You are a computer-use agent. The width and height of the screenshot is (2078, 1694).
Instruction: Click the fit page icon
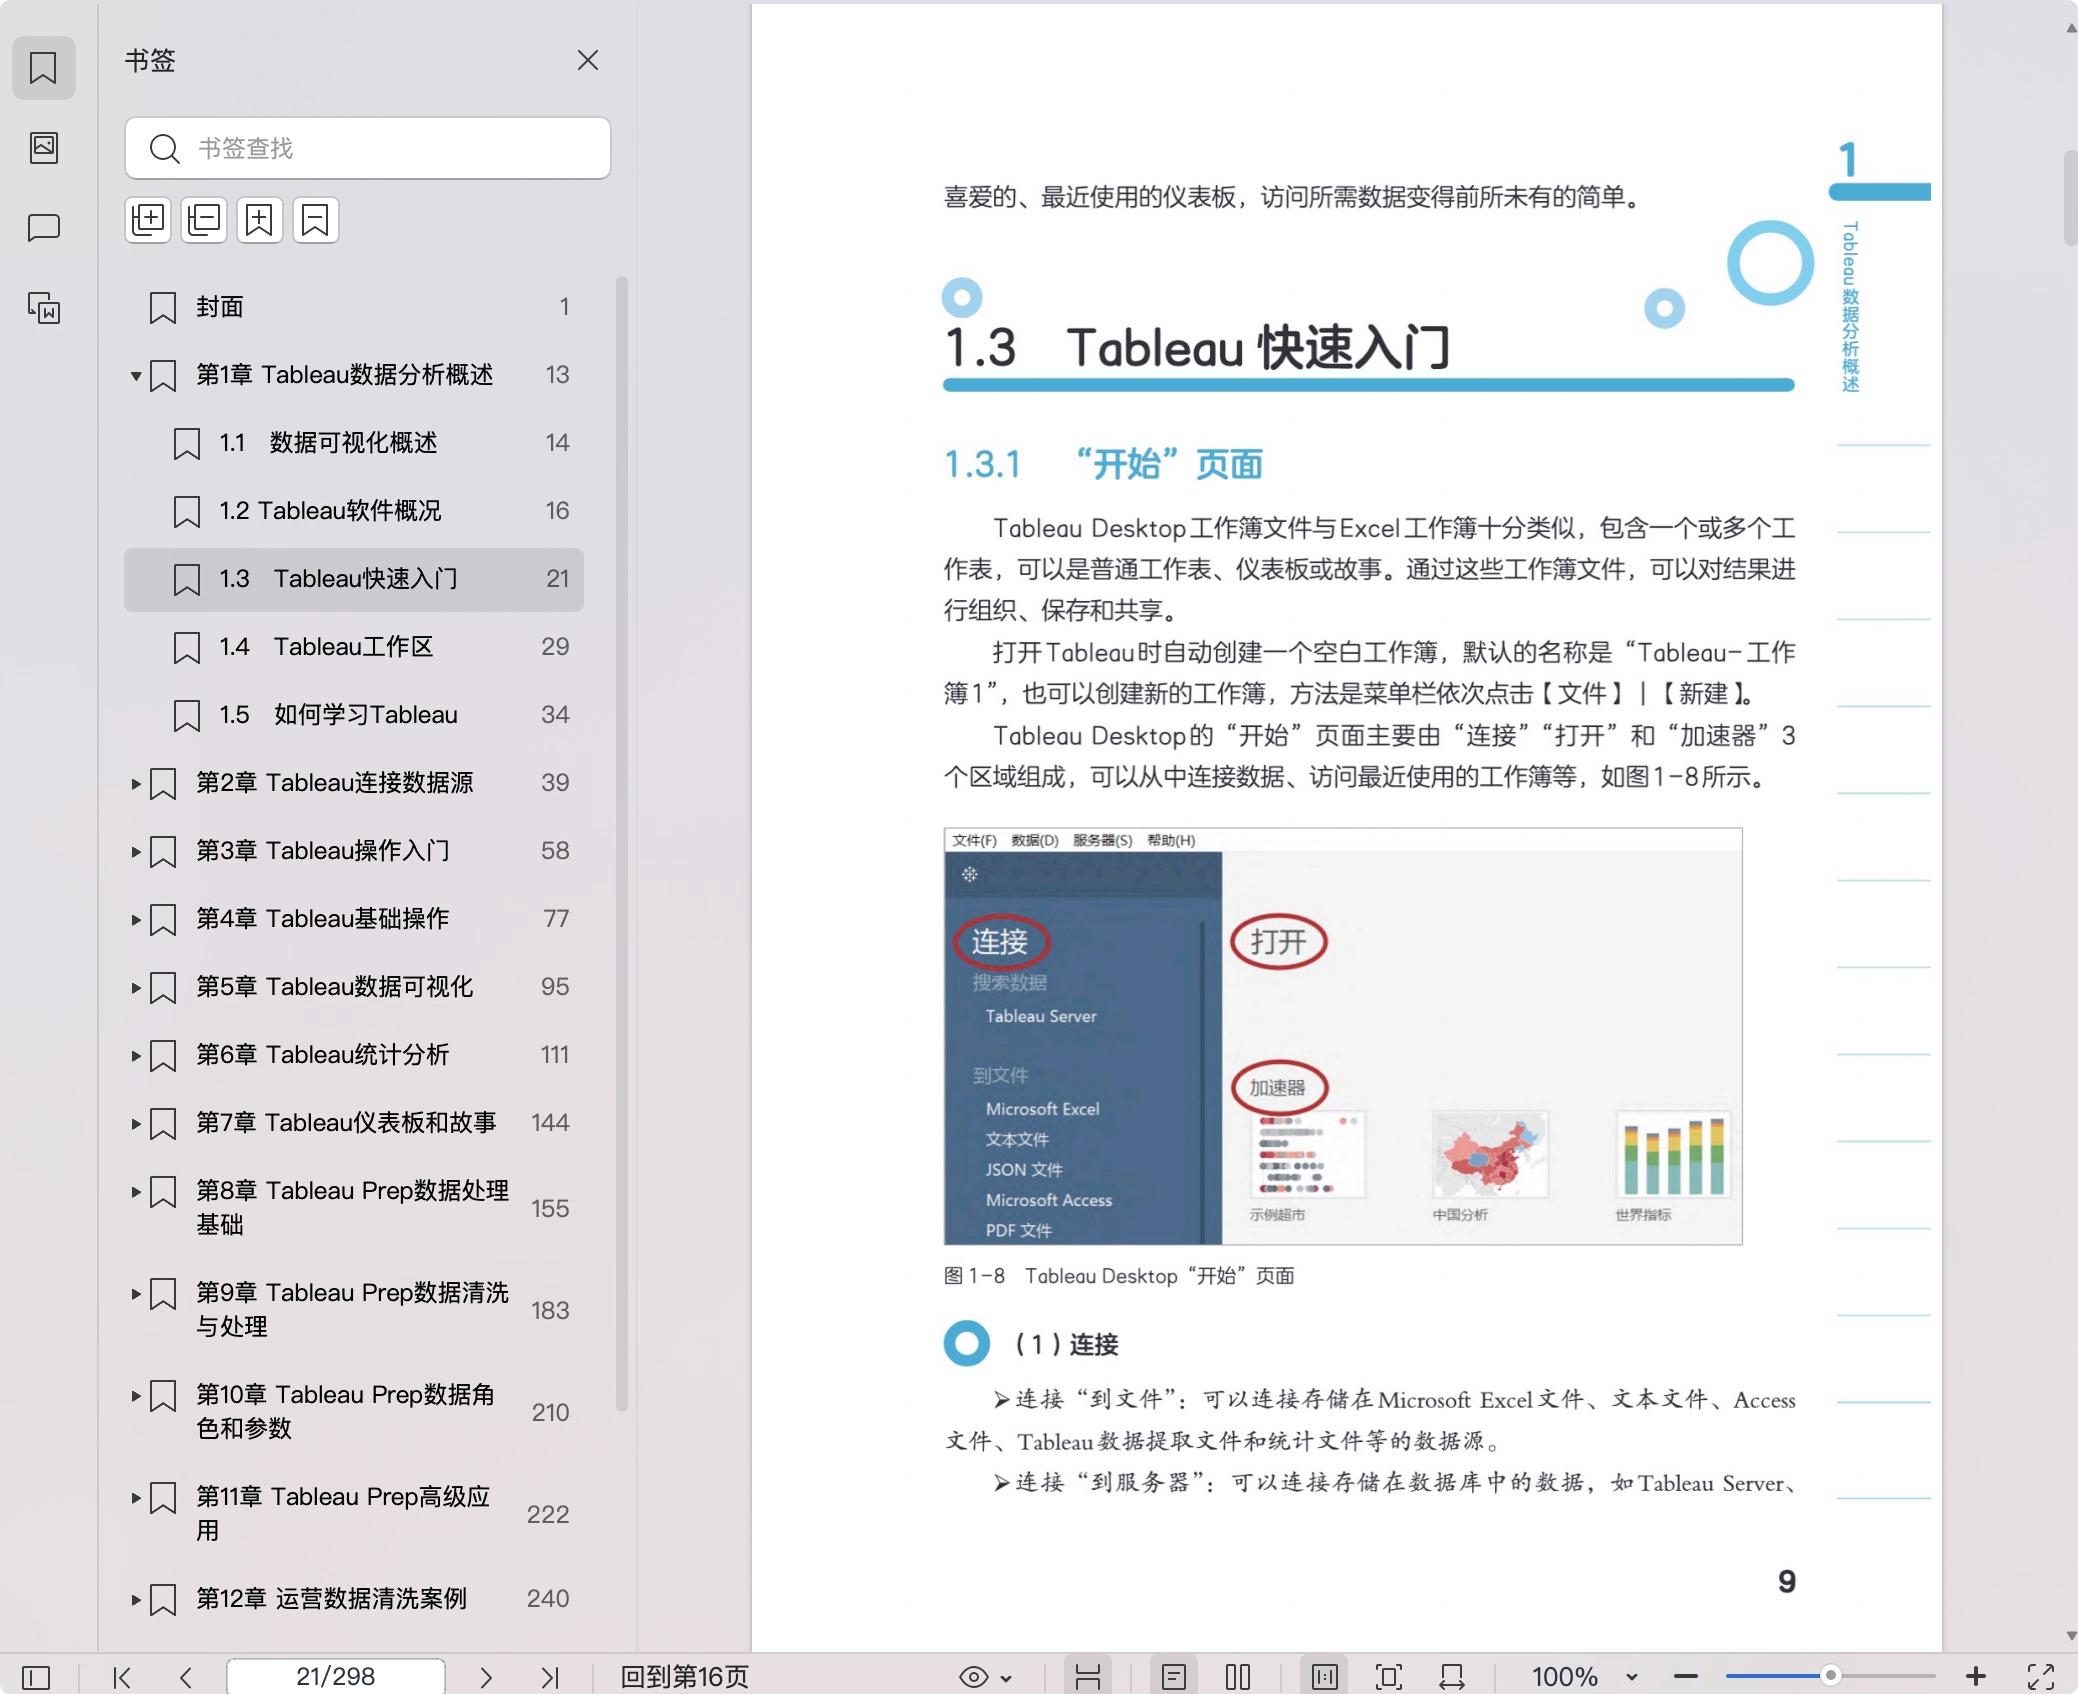pos(1389,1676)
